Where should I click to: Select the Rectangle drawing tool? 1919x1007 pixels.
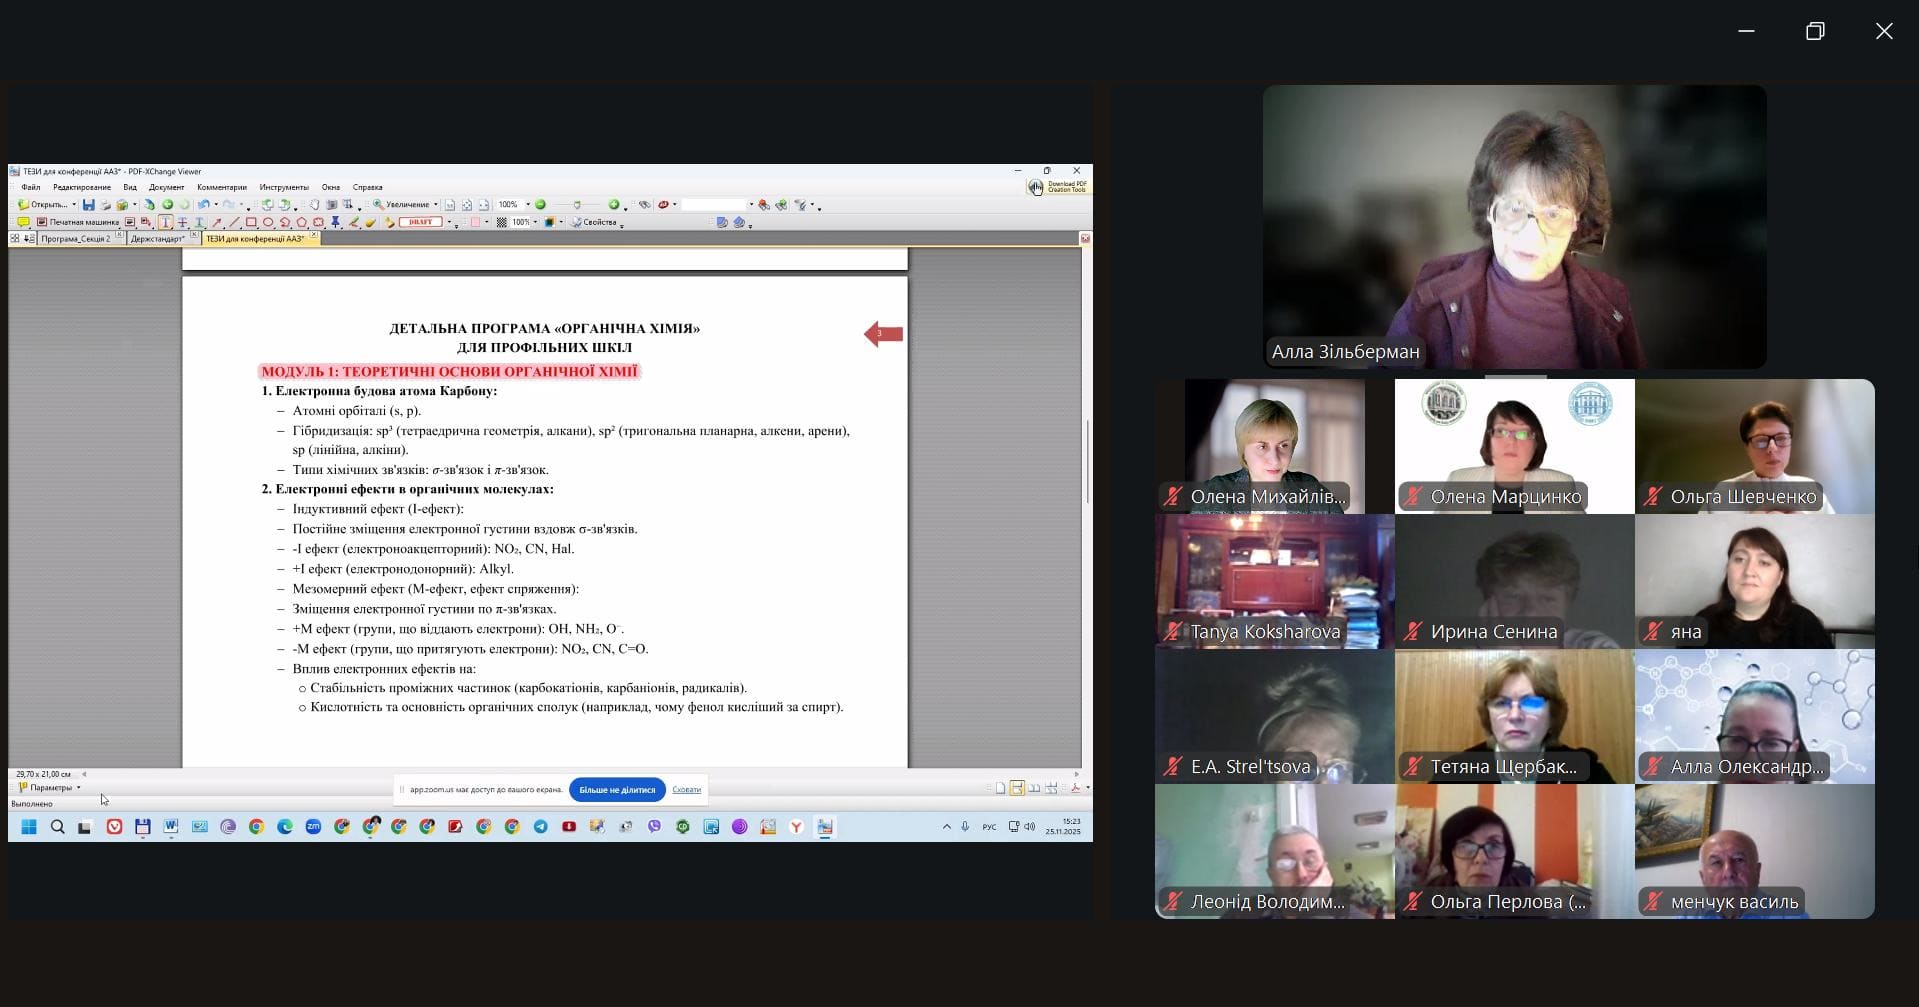coord(251,223)
